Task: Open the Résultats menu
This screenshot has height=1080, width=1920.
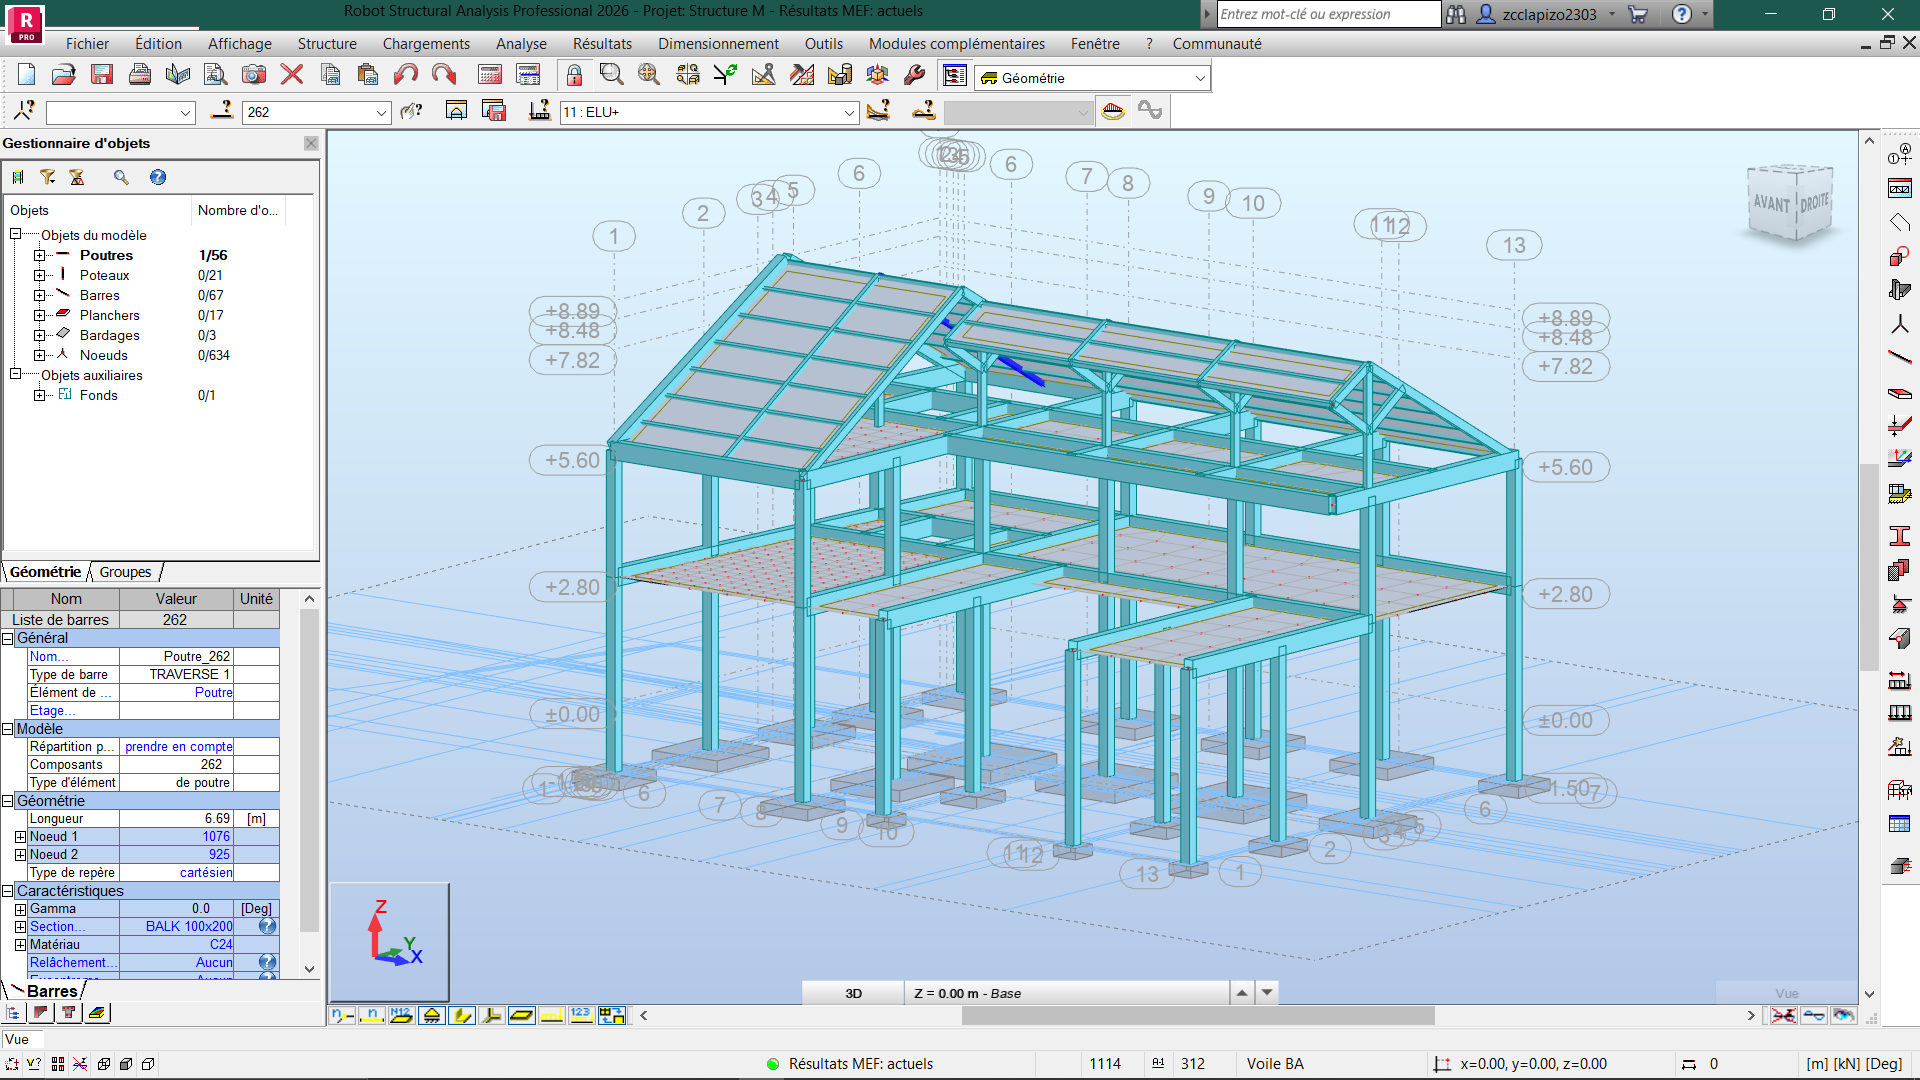Action: click(x=602, y=44)
